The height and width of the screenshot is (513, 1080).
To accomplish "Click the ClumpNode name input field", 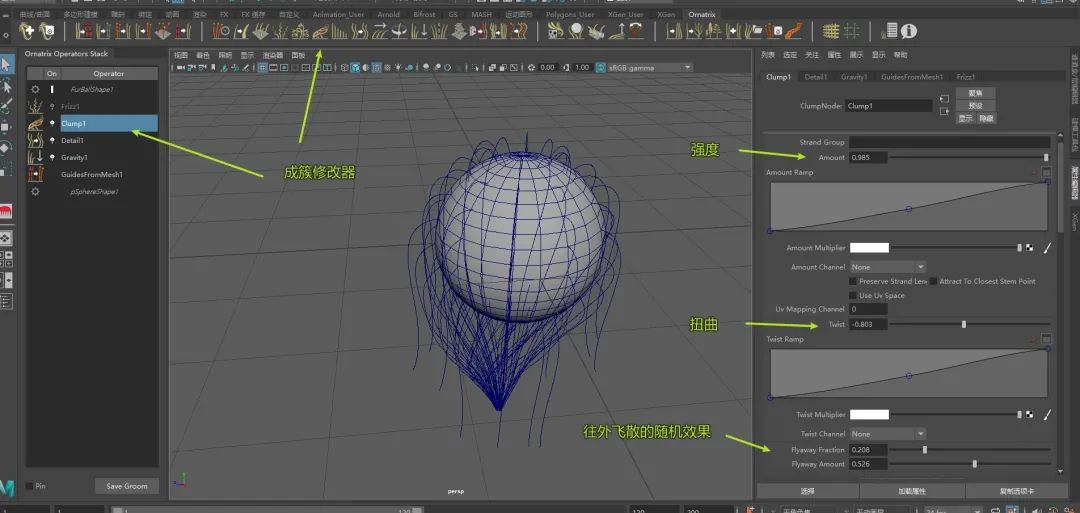I will (x=888, y=105).
